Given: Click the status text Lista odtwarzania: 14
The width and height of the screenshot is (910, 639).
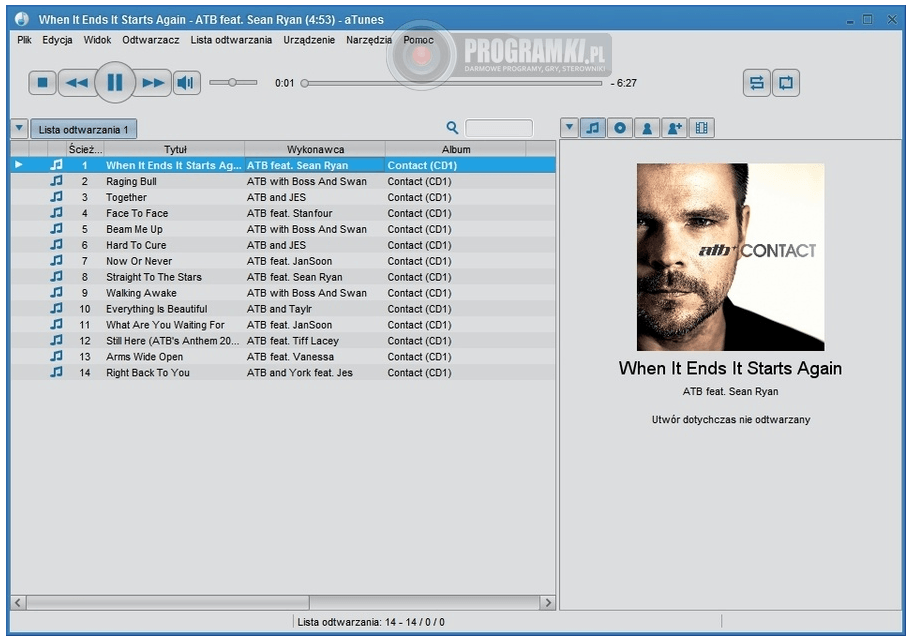Looking at the screenshot, I should tap(371, 622).
